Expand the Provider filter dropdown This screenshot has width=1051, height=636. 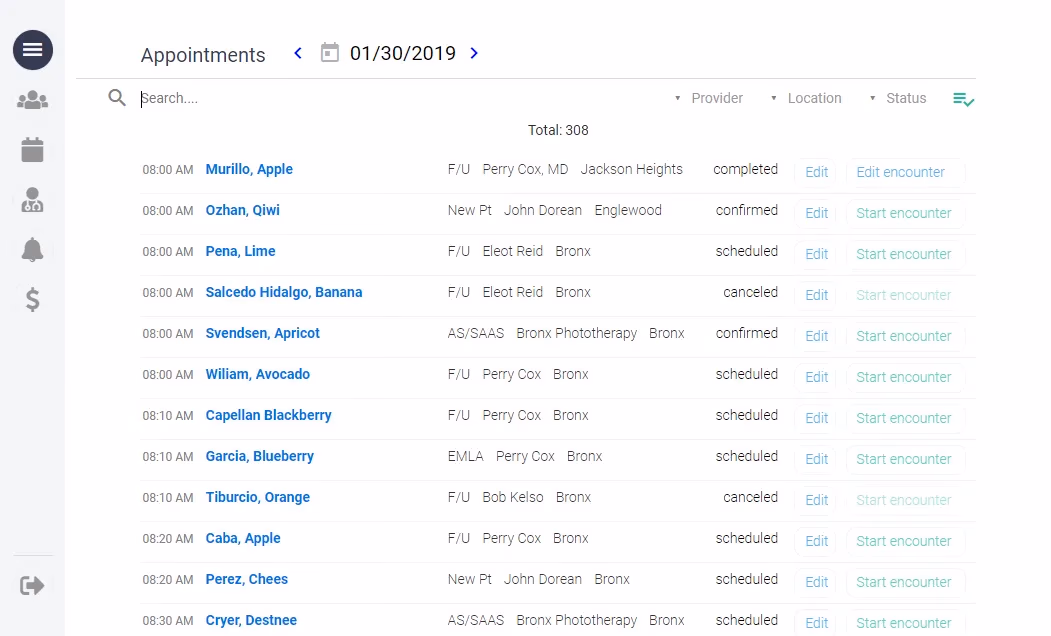pos(709,98)
